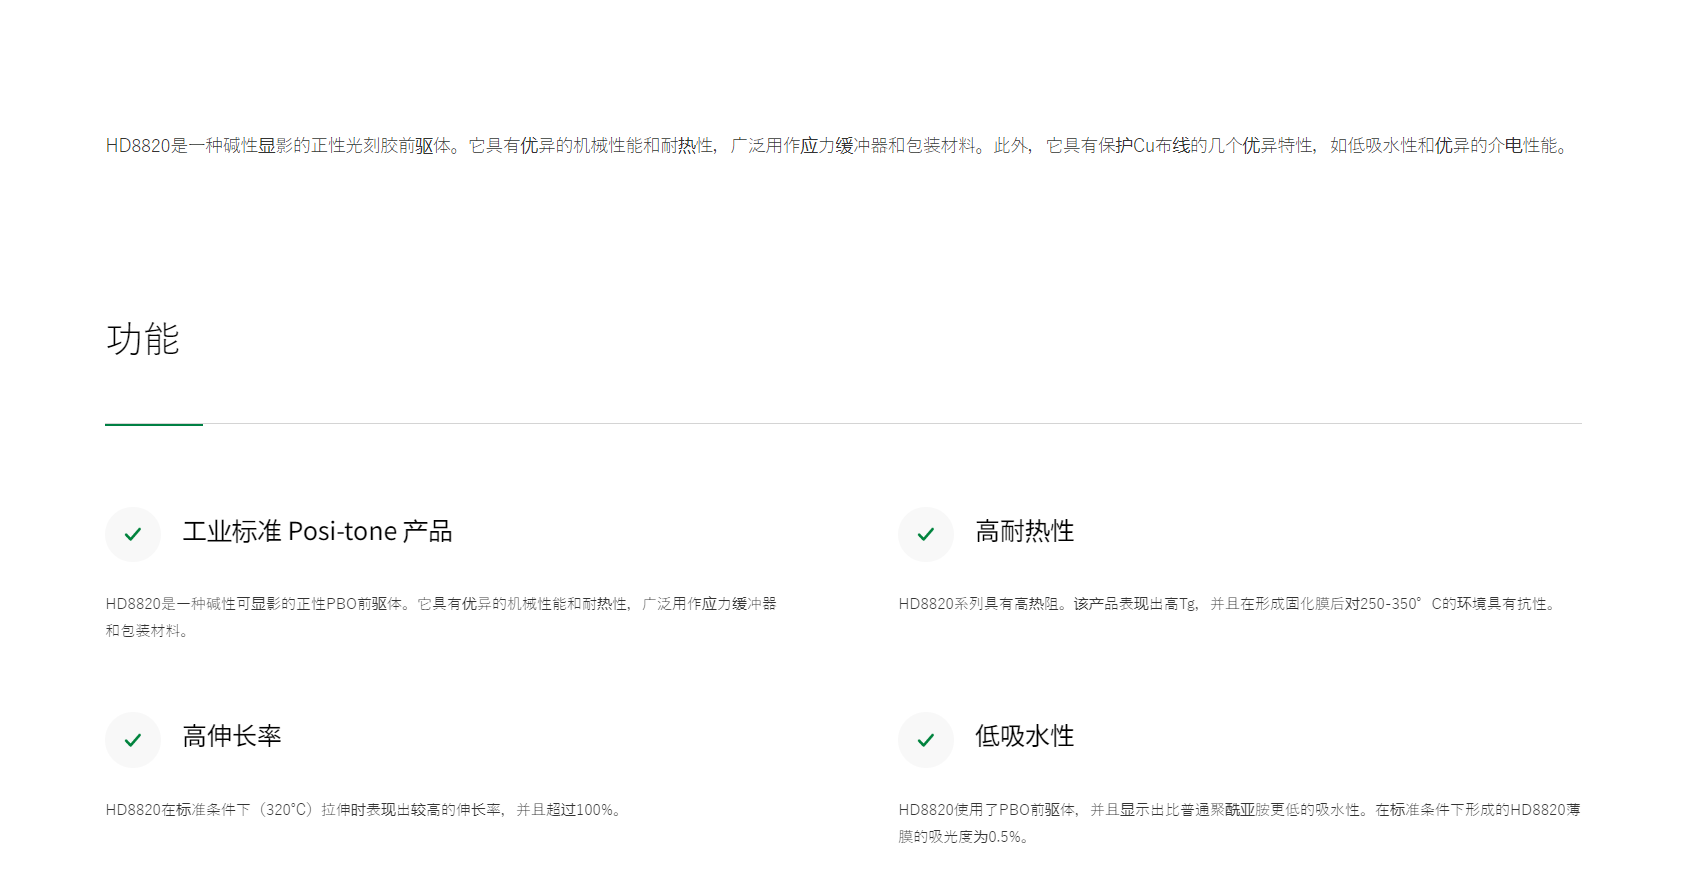Click the description mentioning 250-350°C

(1228, 604)
